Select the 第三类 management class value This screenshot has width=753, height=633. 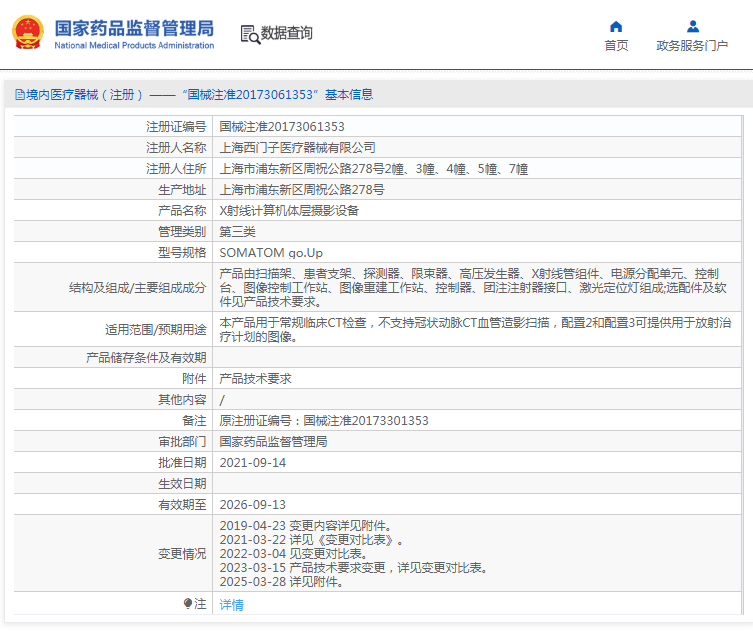(x=237, y=232)
